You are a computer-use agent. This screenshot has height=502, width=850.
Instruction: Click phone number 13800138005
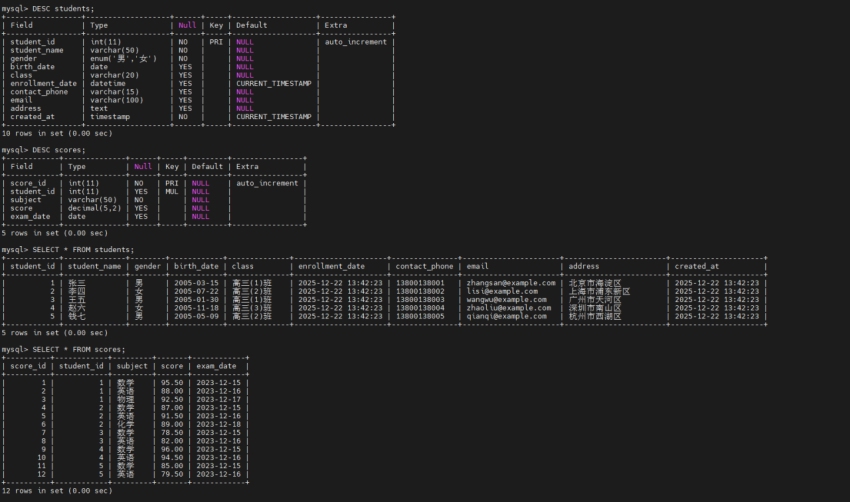tap(420, 316)
